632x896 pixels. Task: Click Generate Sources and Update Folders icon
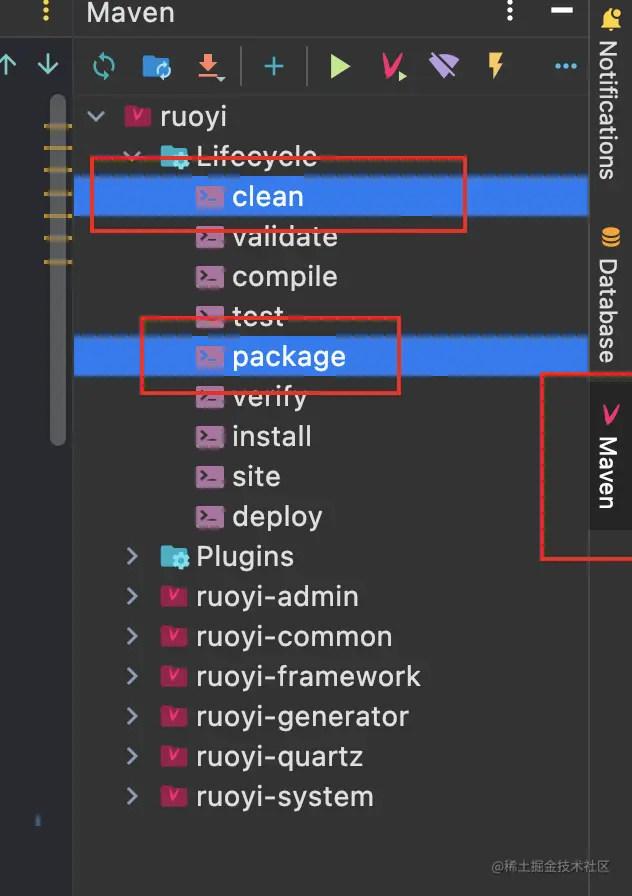click(x=157, y=67)
